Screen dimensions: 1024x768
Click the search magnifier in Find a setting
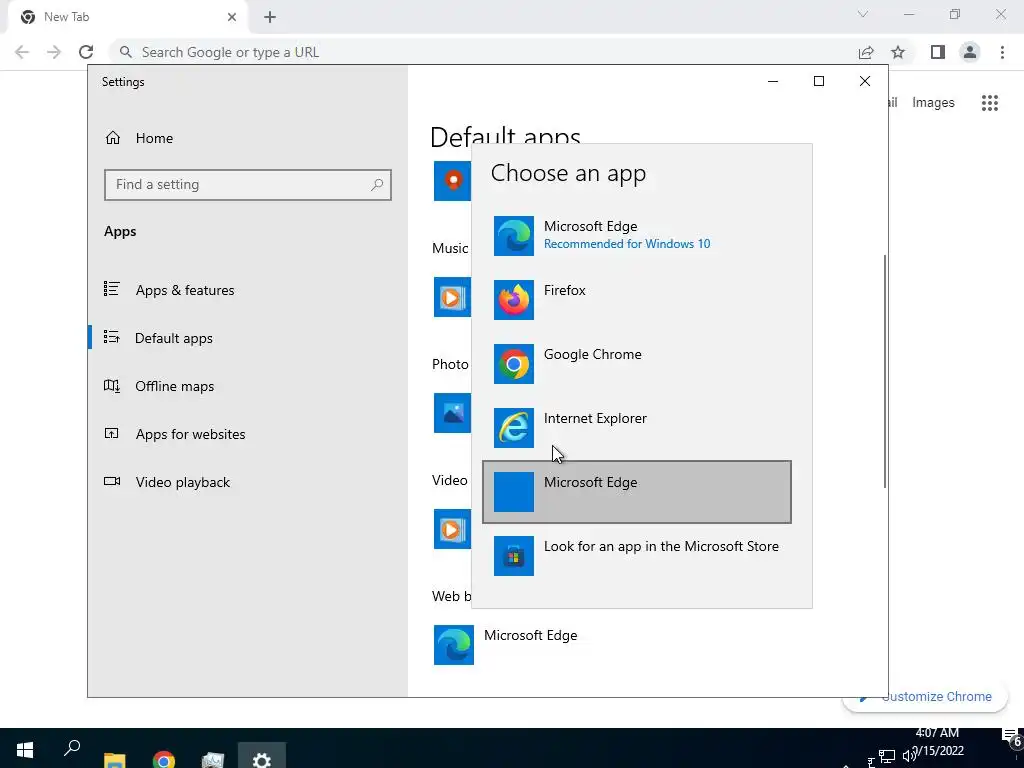pyautogui.click(x=377, y=185)
